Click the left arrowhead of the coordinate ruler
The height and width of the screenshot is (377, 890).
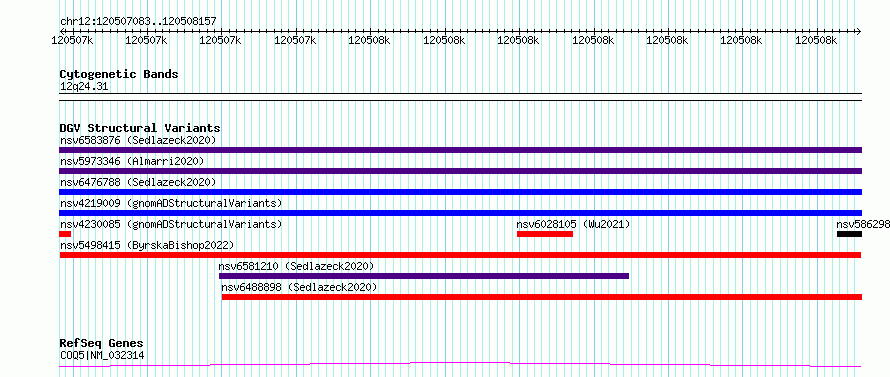(62, 31)
